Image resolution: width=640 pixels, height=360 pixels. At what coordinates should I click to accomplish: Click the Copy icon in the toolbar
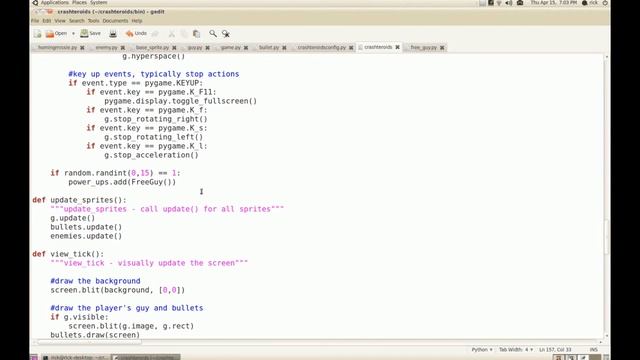pos(184,33)
